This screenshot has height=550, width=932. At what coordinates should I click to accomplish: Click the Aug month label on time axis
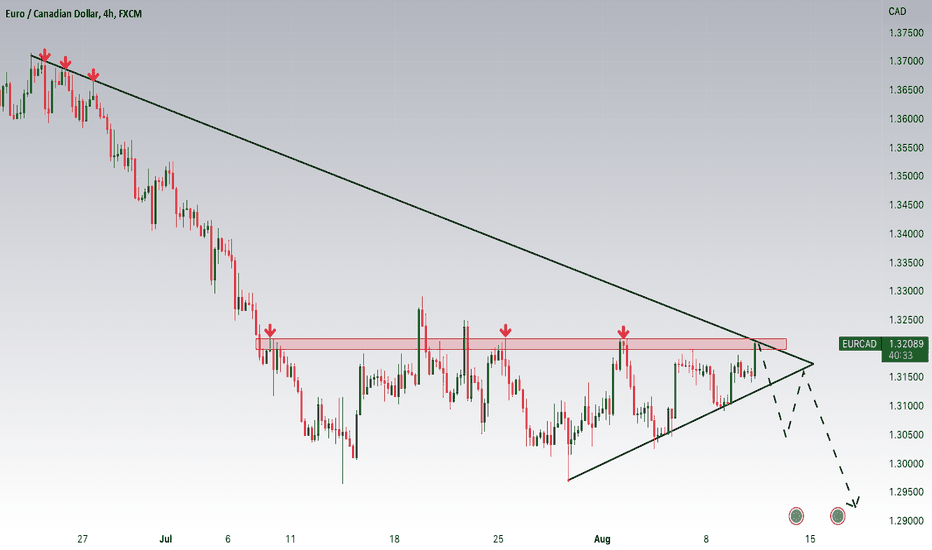pyautogui.click(x=602, y=539)
